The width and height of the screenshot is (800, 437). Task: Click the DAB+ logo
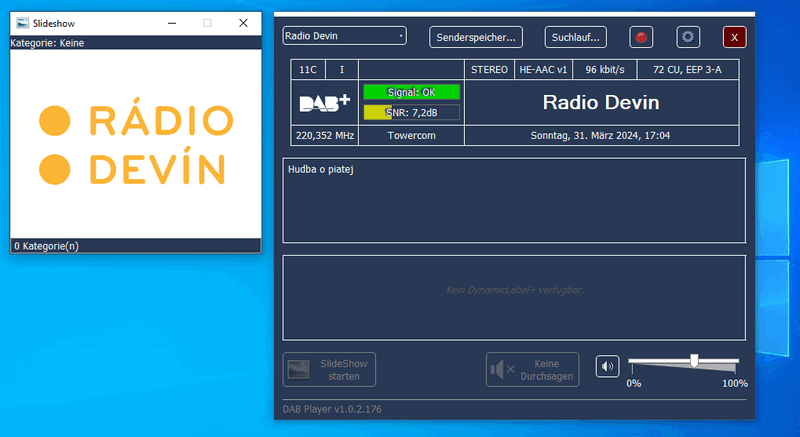(324, 102)
